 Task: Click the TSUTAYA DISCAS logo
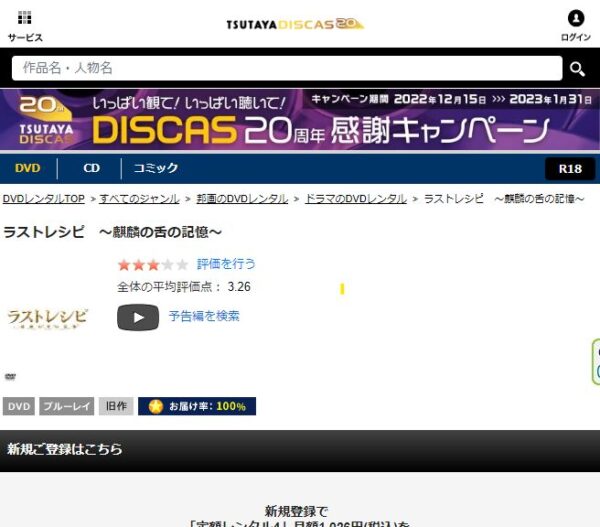tap(294, 23)
